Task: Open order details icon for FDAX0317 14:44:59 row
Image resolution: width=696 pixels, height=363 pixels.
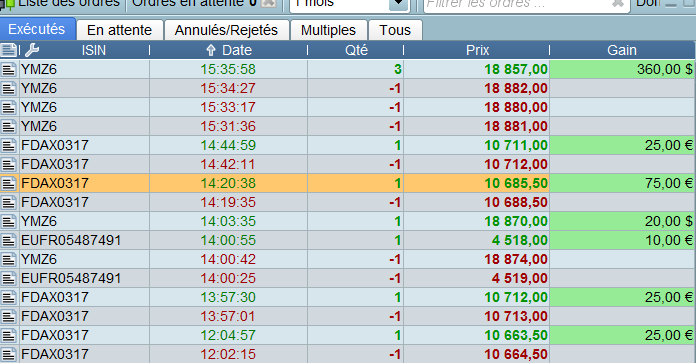Action: point(9,145)
